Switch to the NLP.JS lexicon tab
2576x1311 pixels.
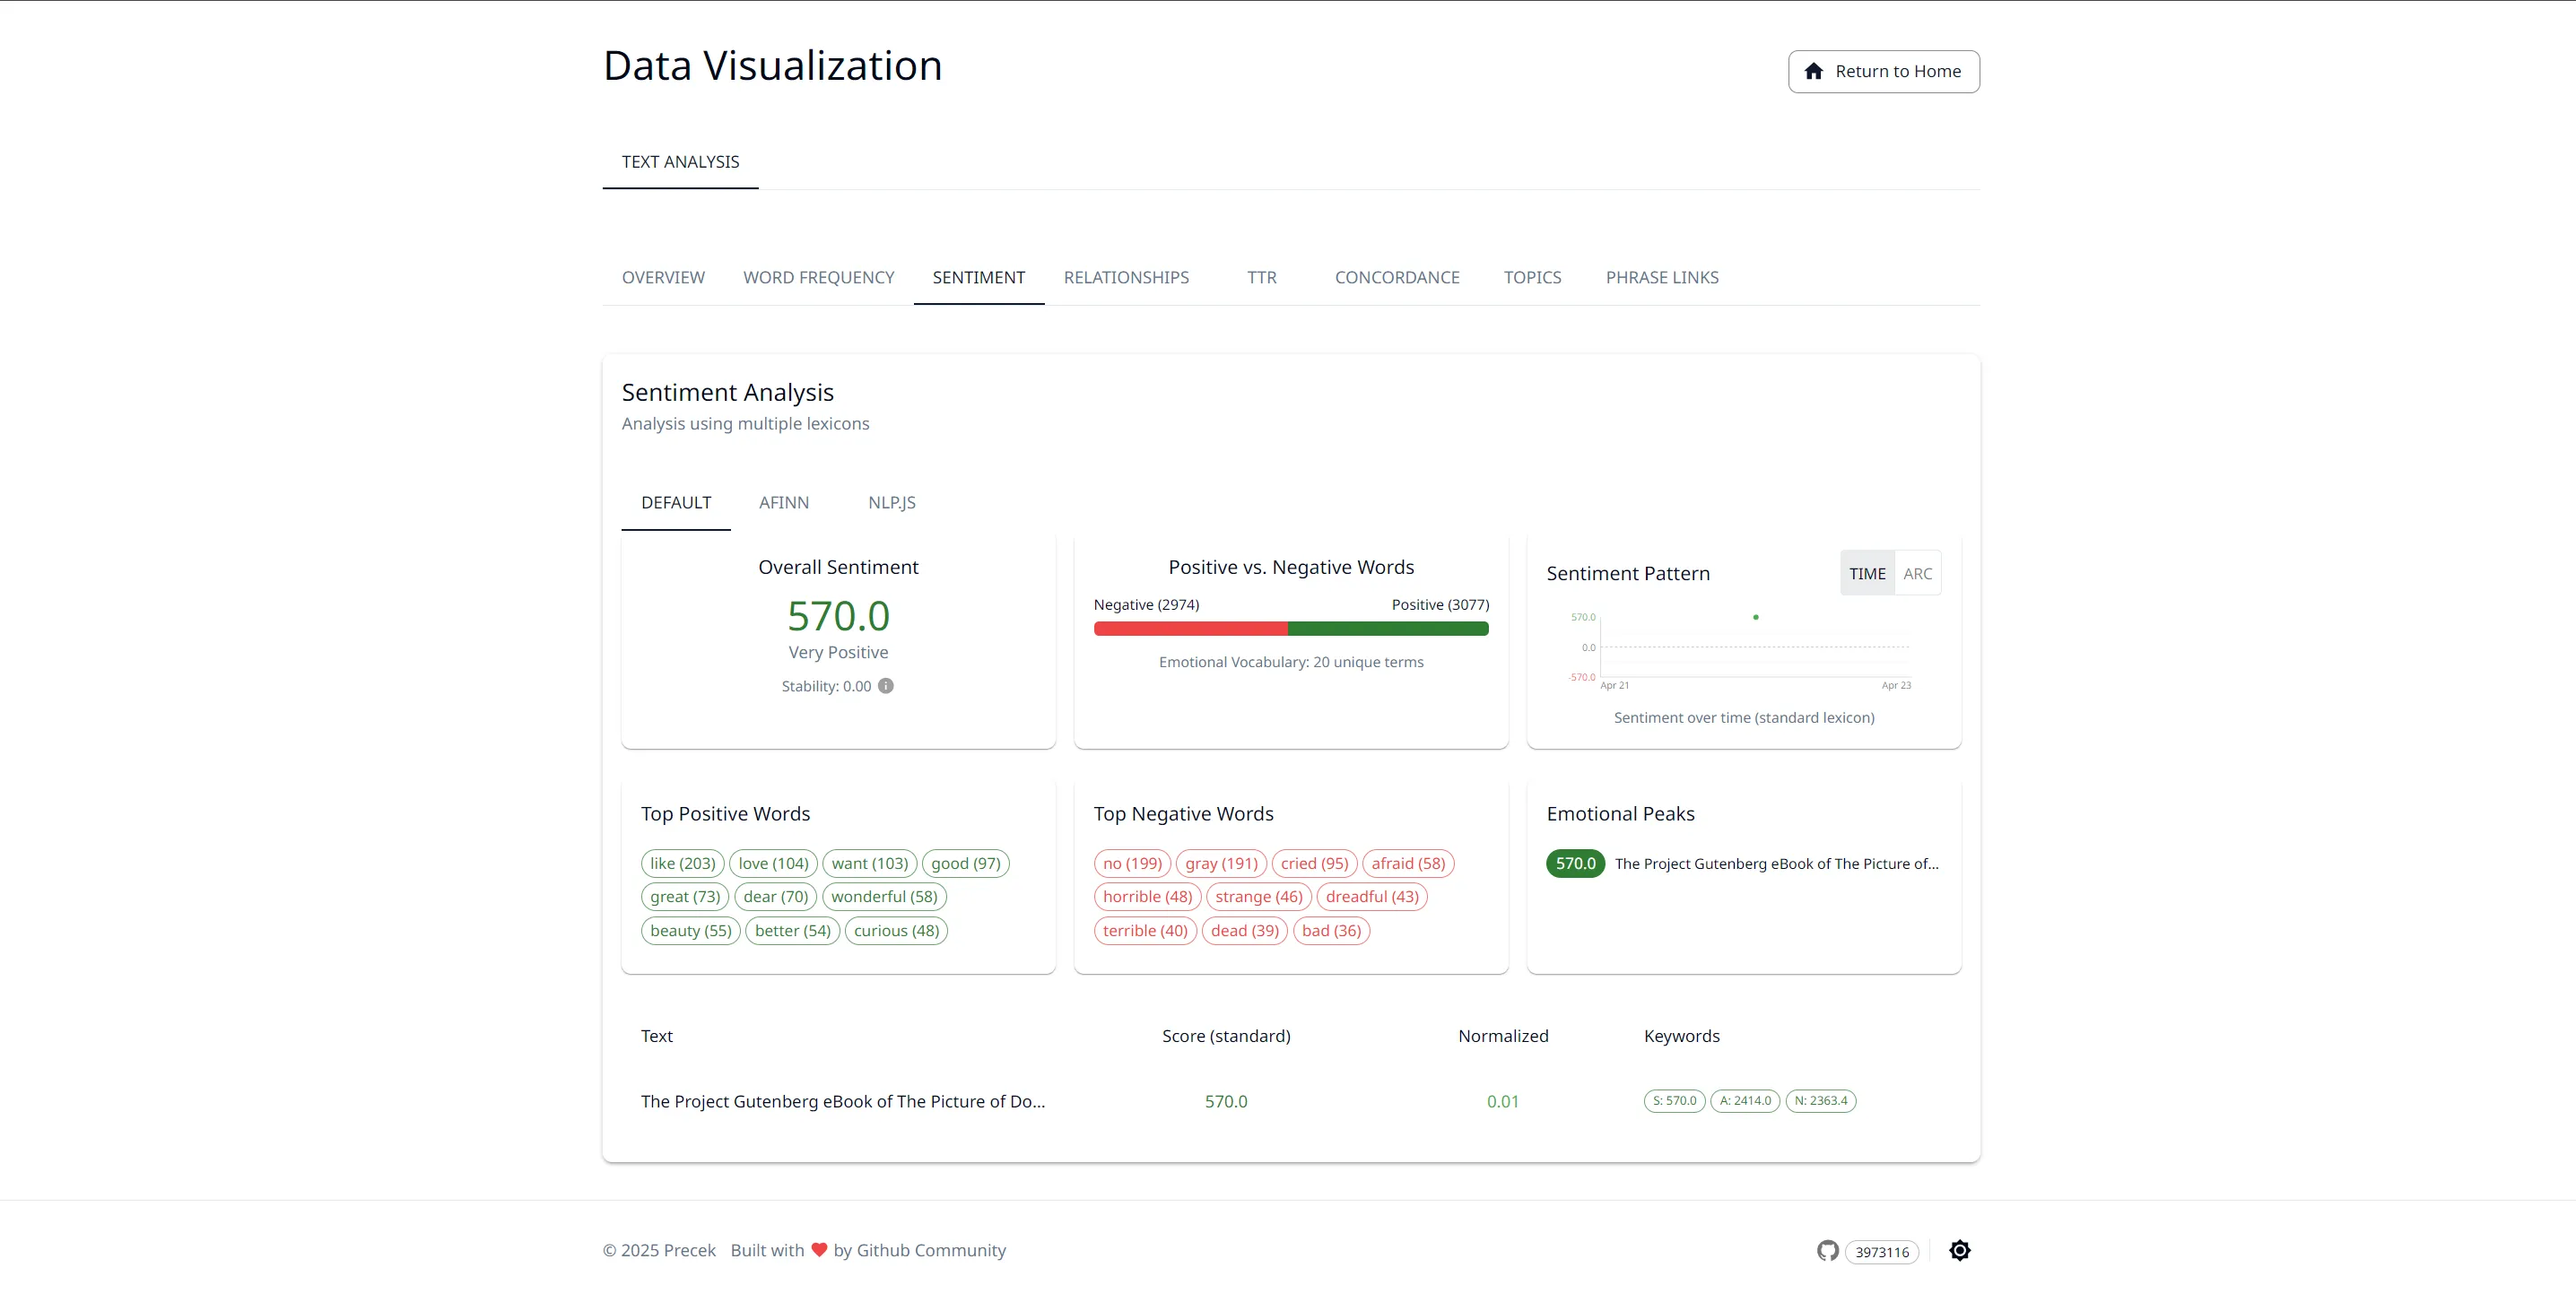[x=891, y=503]
